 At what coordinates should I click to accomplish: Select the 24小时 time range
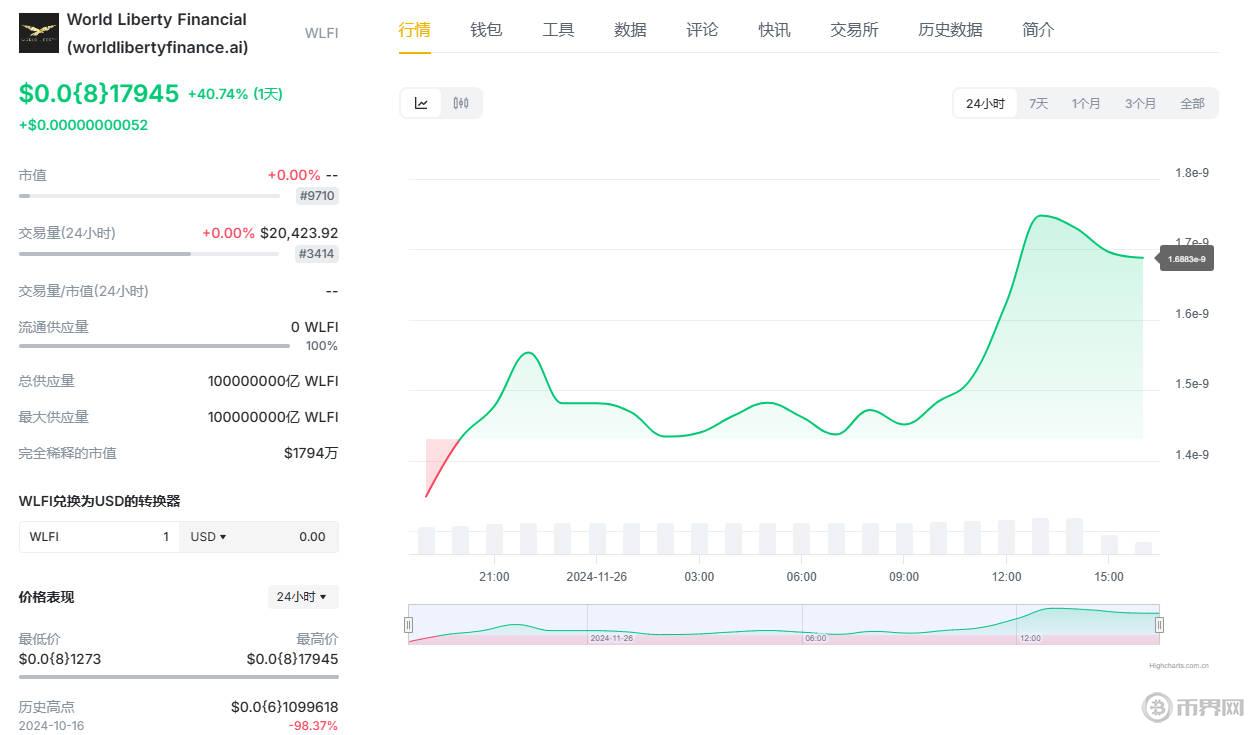pos(985,103)
